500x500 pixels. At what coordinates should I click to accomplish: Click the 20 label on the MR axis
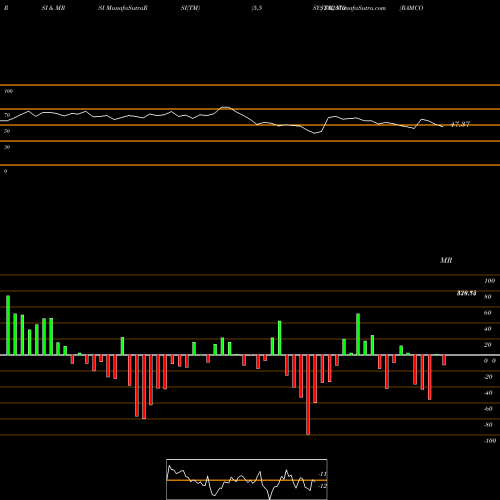click(x=488, y=345)
